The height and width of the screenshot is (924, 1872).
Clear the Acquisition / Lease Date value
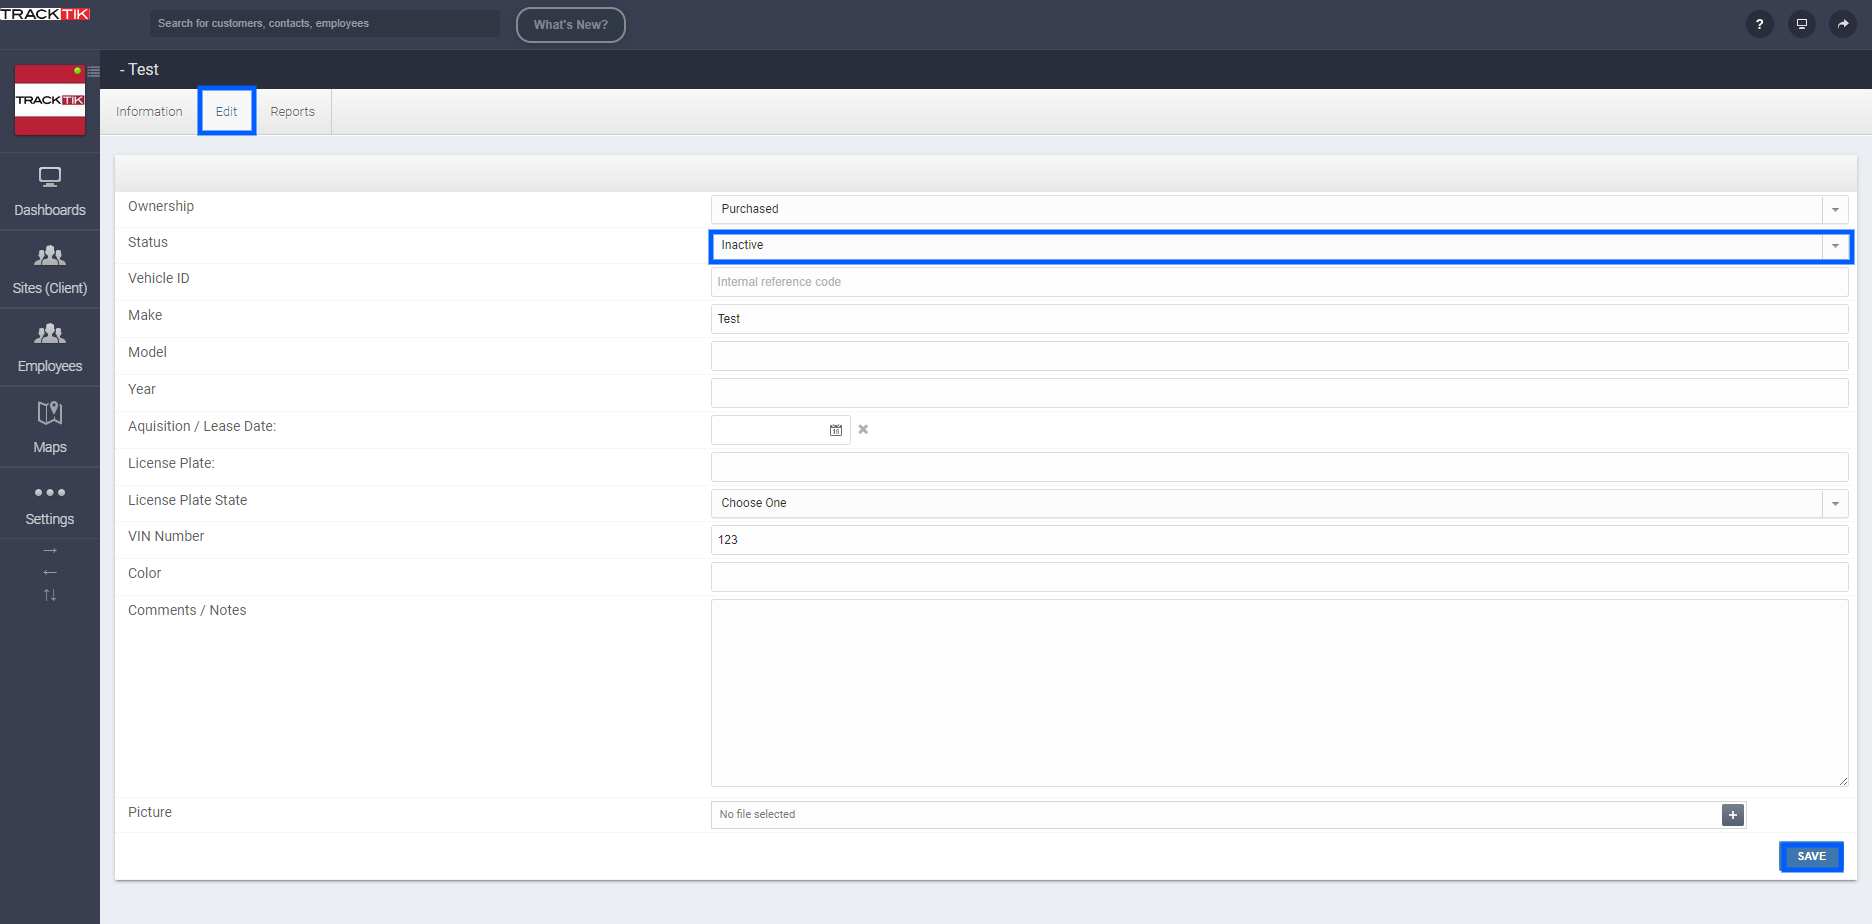(863, 429)
